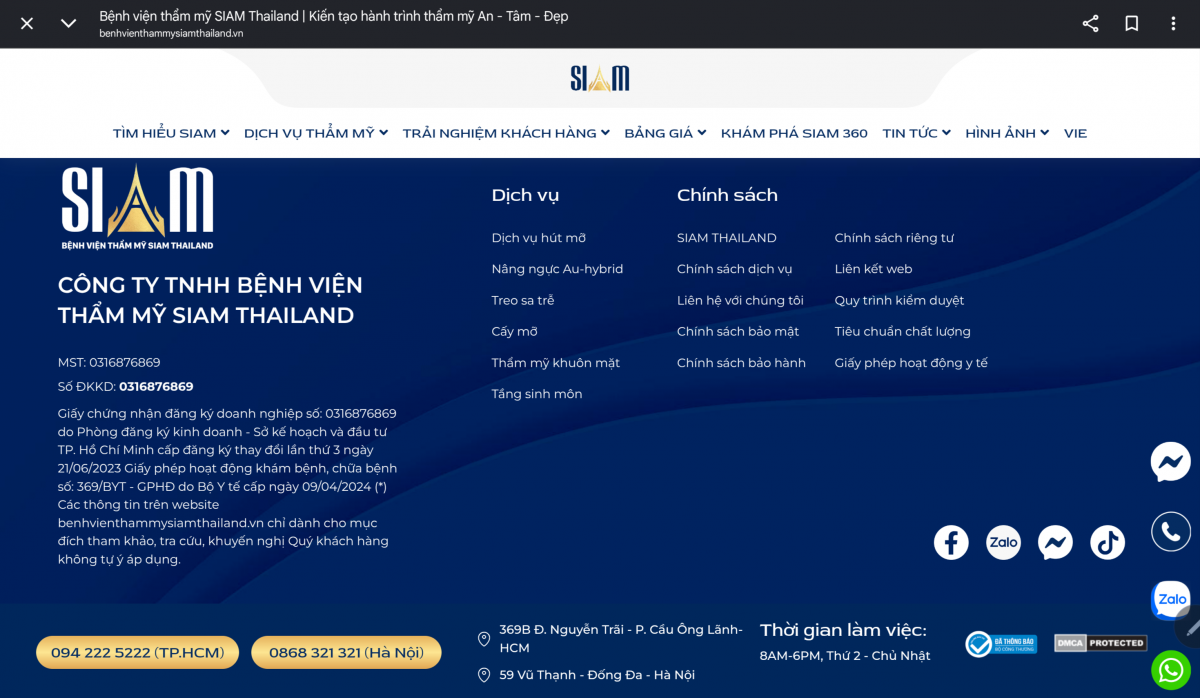Open the Messenger social icon in footer
Image resolution: width=1200 pixels, height=698 pixels.
[x=1055, y=542]
